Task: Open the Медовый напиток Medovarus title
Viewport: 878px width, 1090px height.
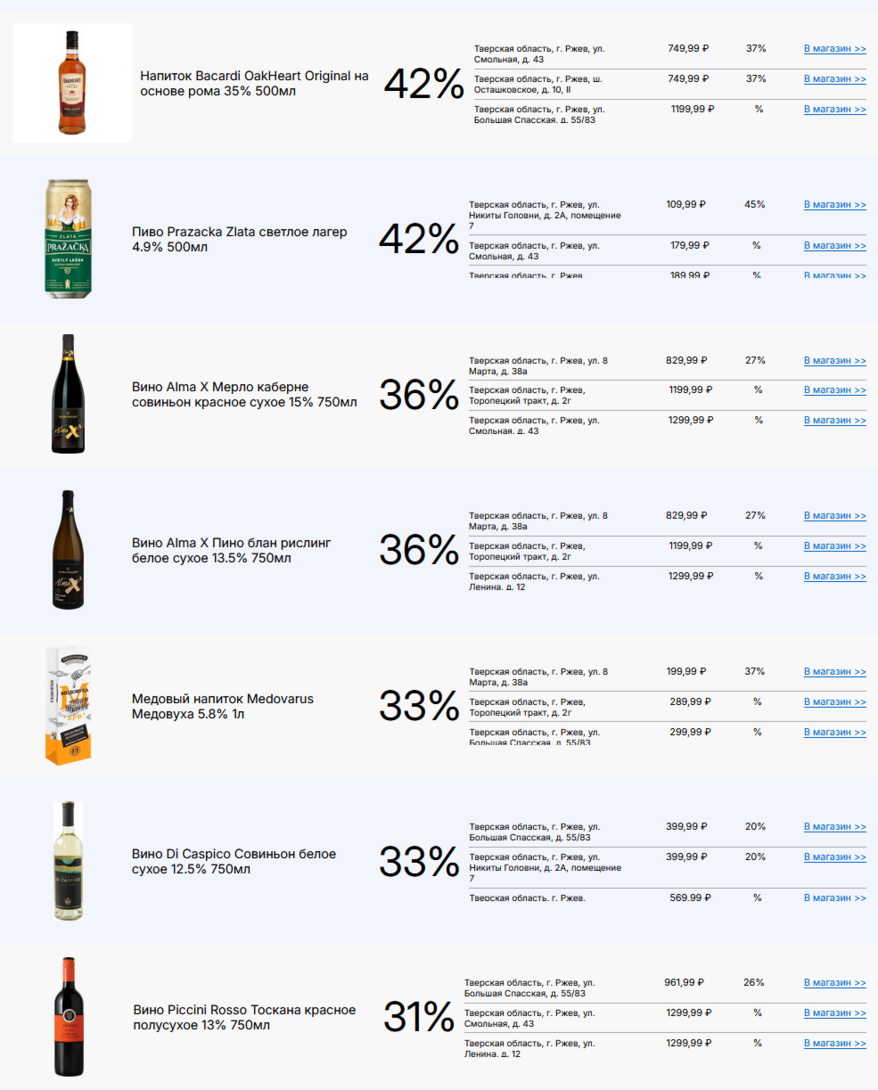Action: (222, 706)
